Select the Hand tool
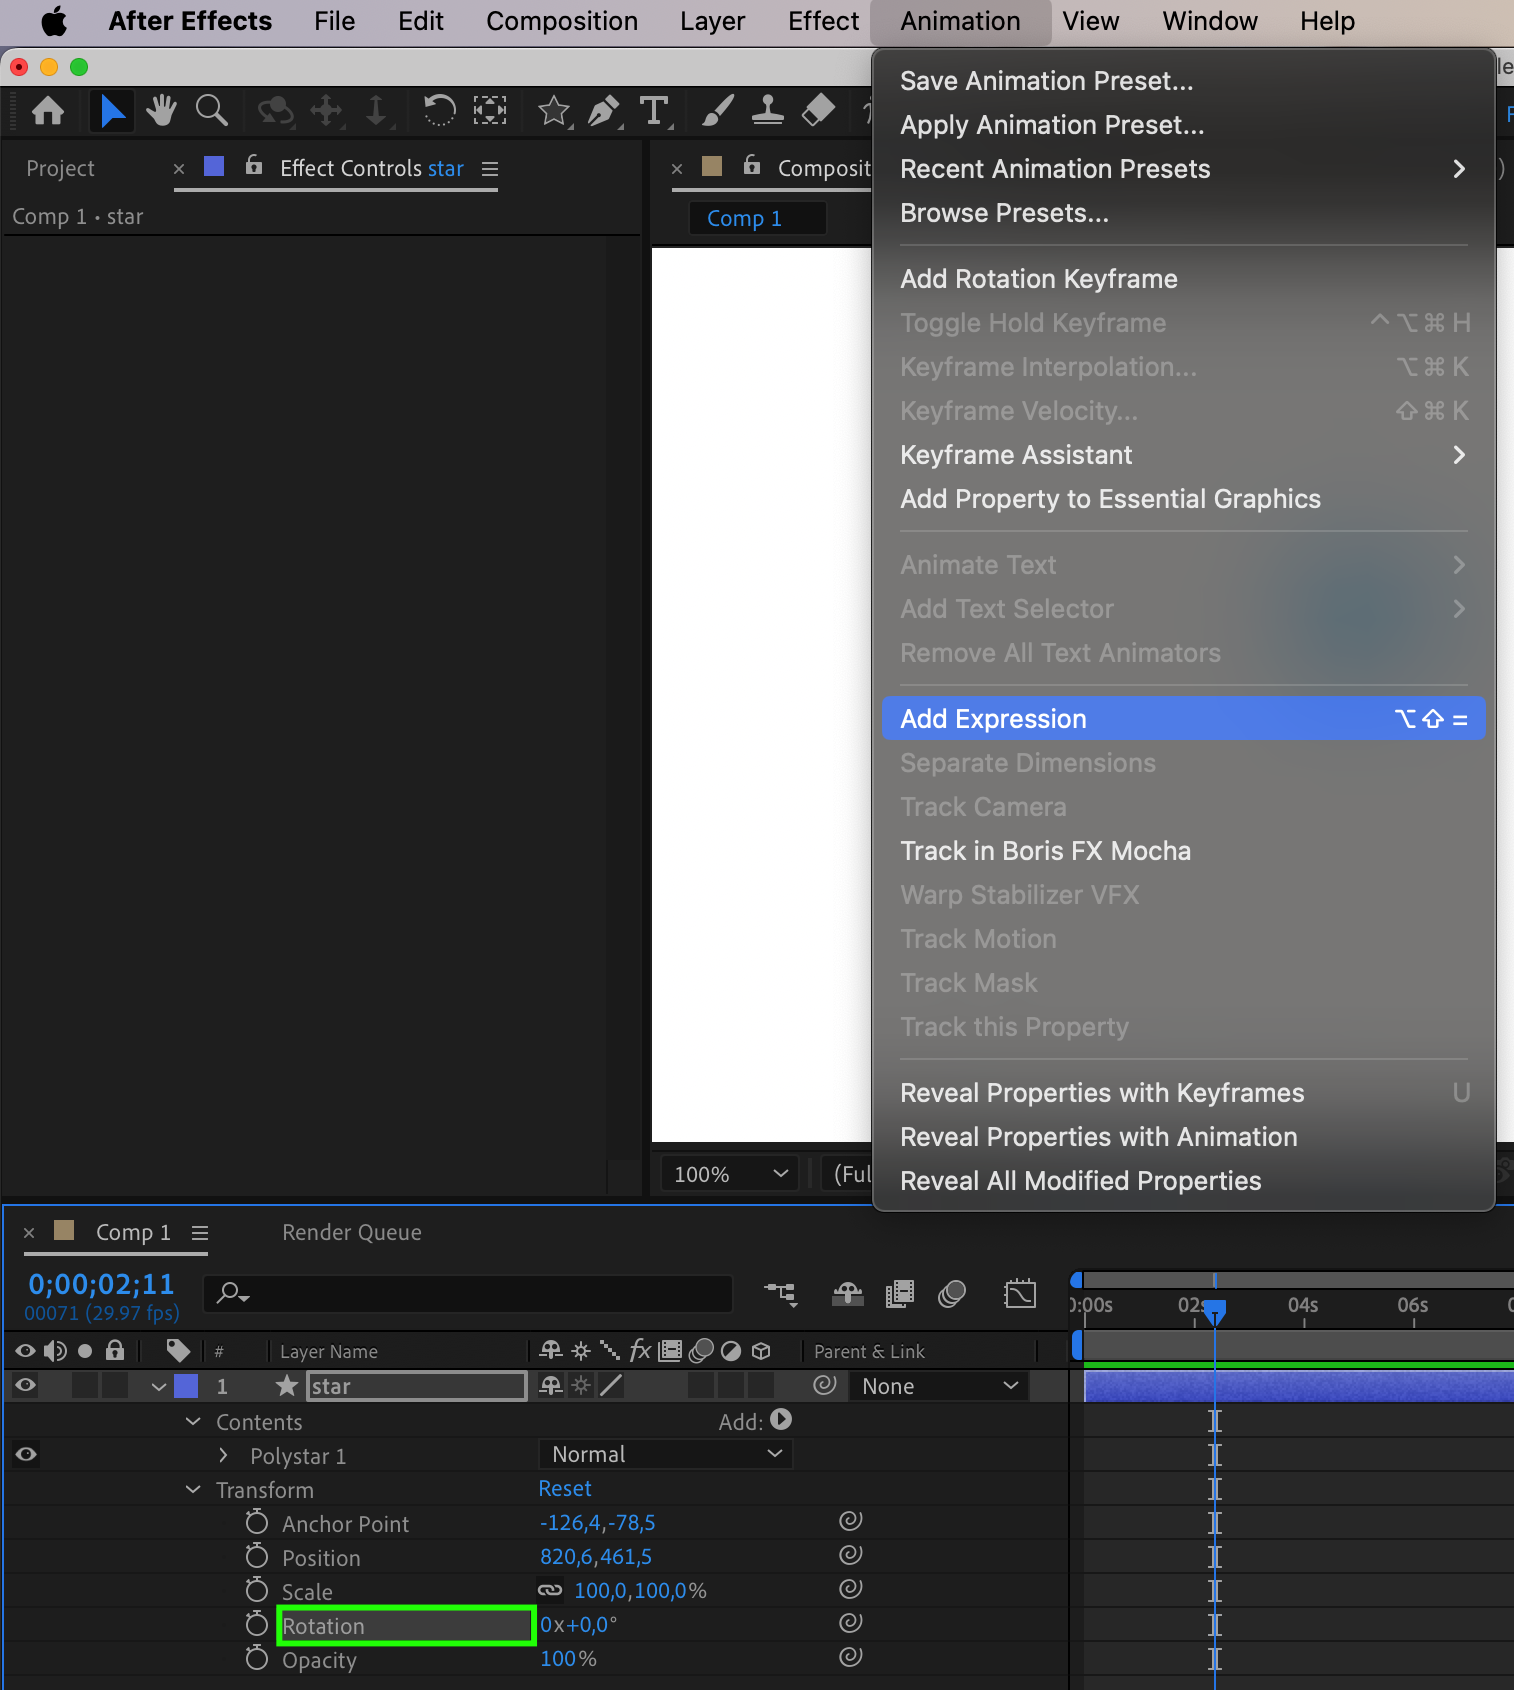Viewport: 1514px width, 1690px height. pyautogui.click(x=161, y=110)
